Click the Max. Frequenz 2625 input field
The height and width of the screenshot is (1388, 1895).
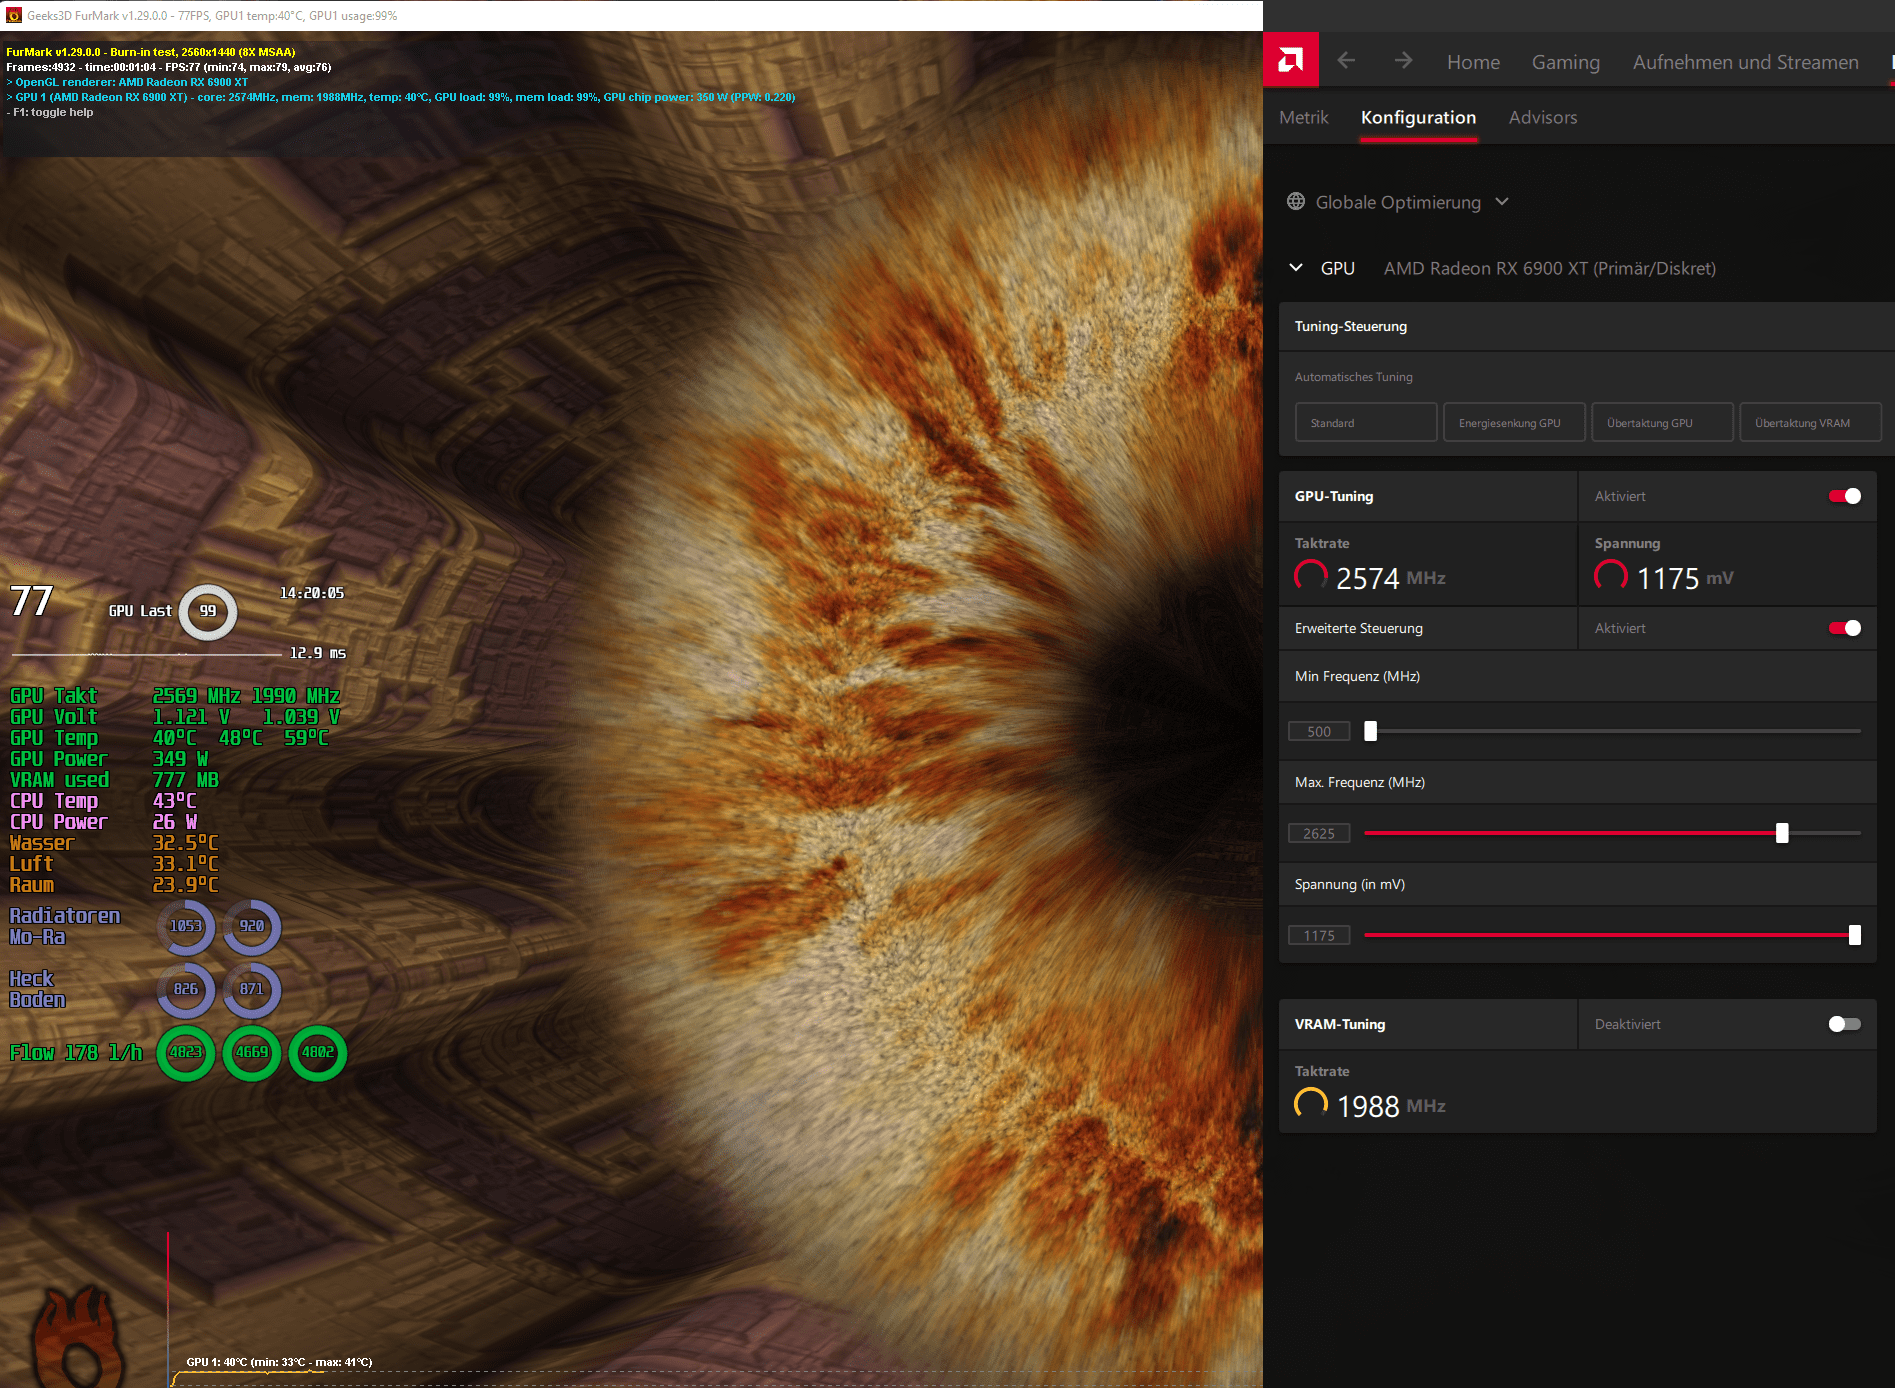click(1319, 833)
